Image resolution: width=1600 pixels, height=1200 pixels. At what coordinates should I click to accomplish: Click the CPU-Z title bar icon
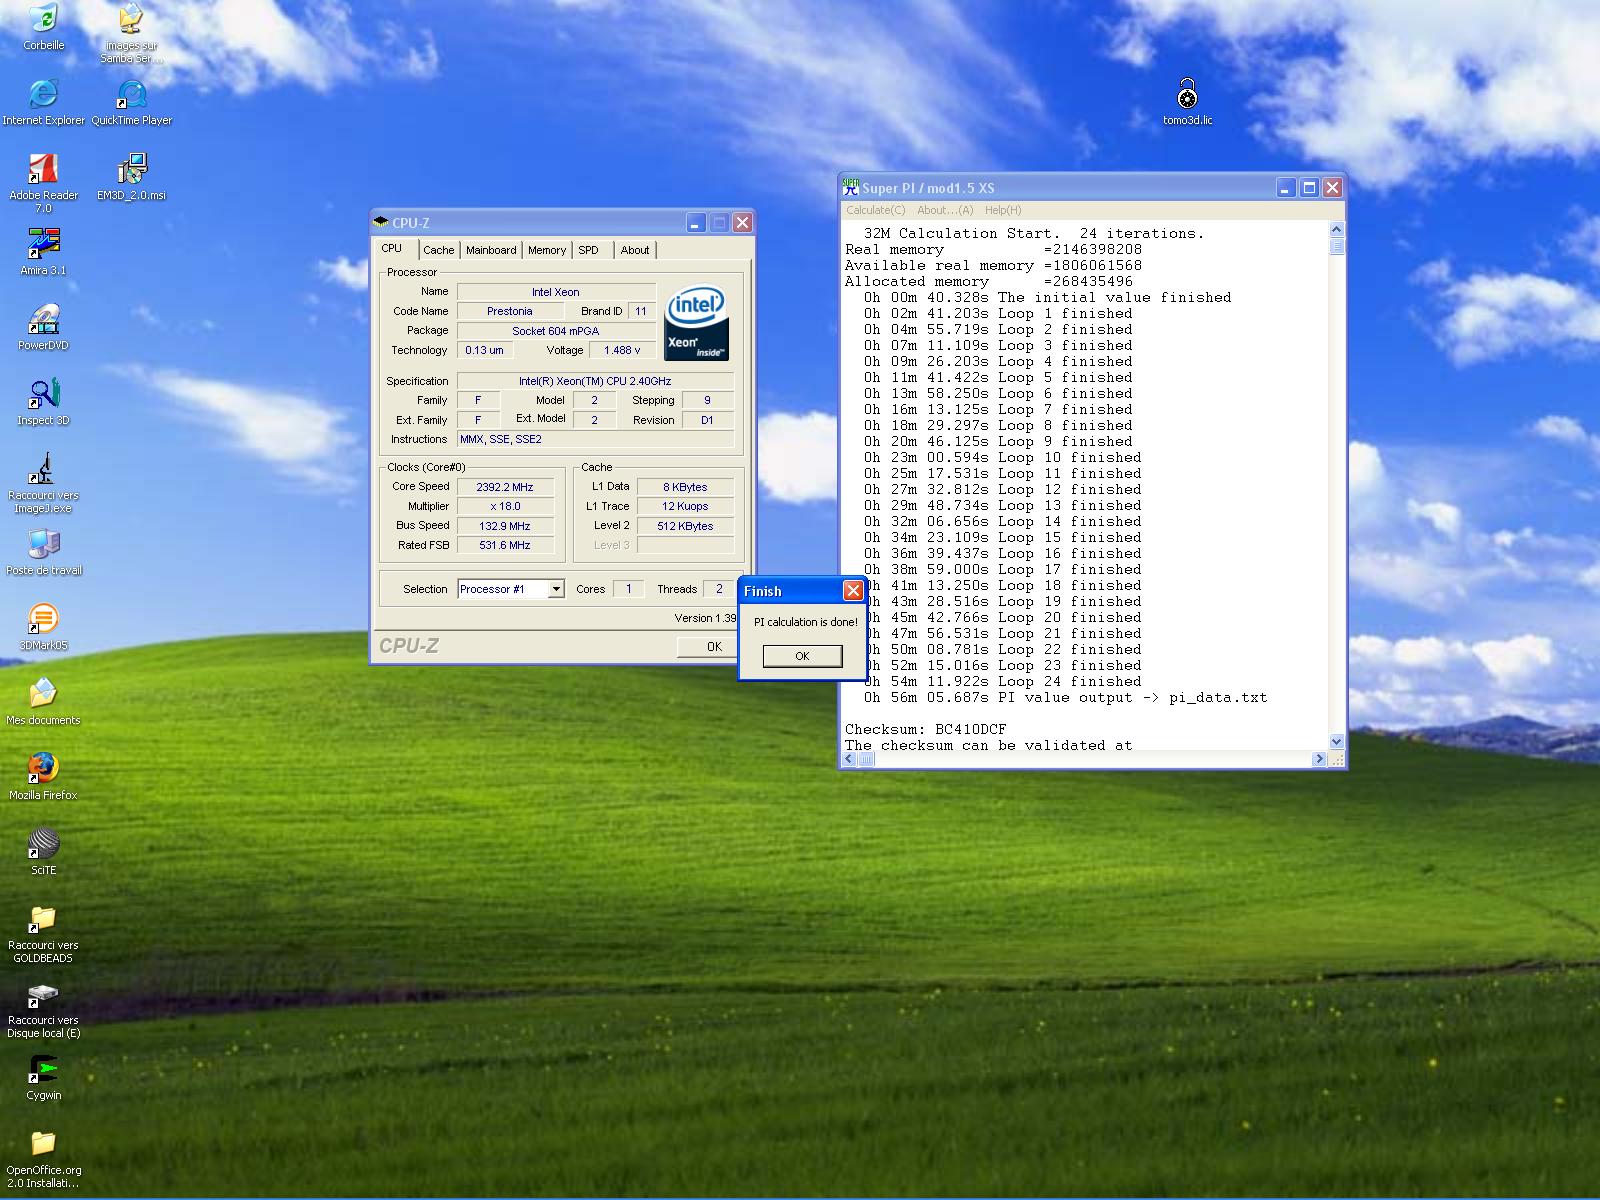[381, 222]
